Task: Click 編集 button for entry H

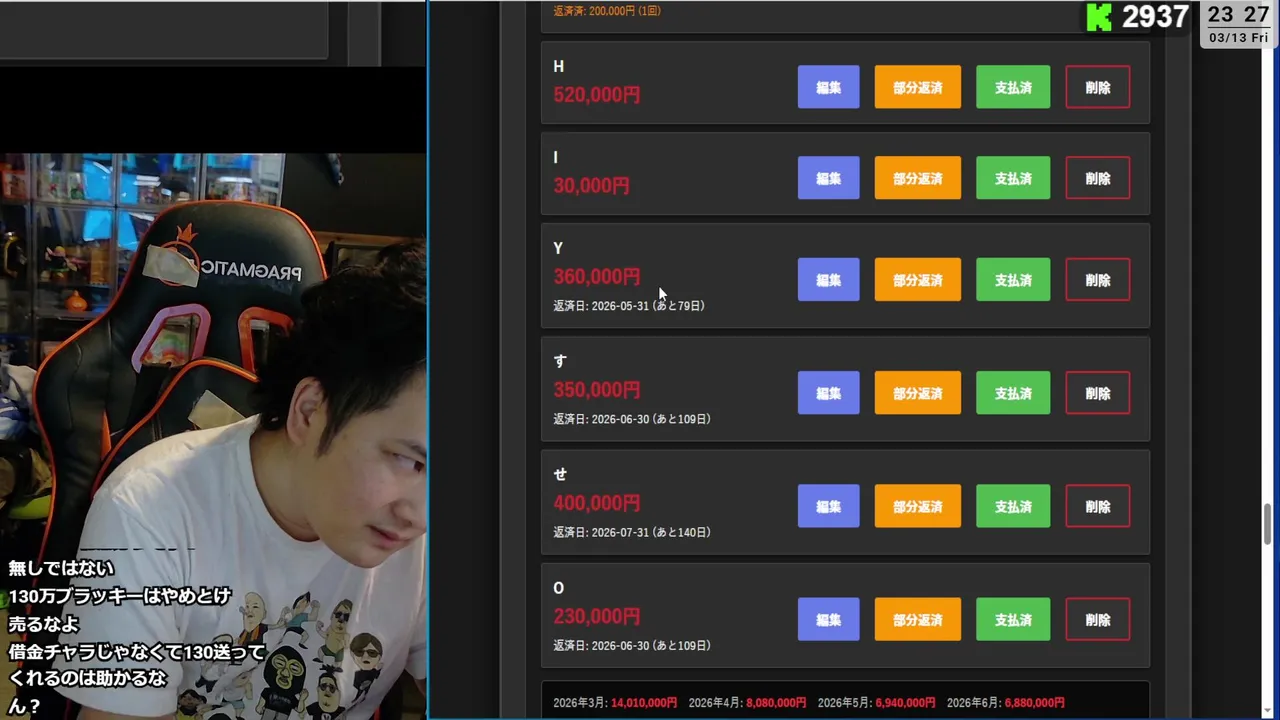Action: (828, 87)
